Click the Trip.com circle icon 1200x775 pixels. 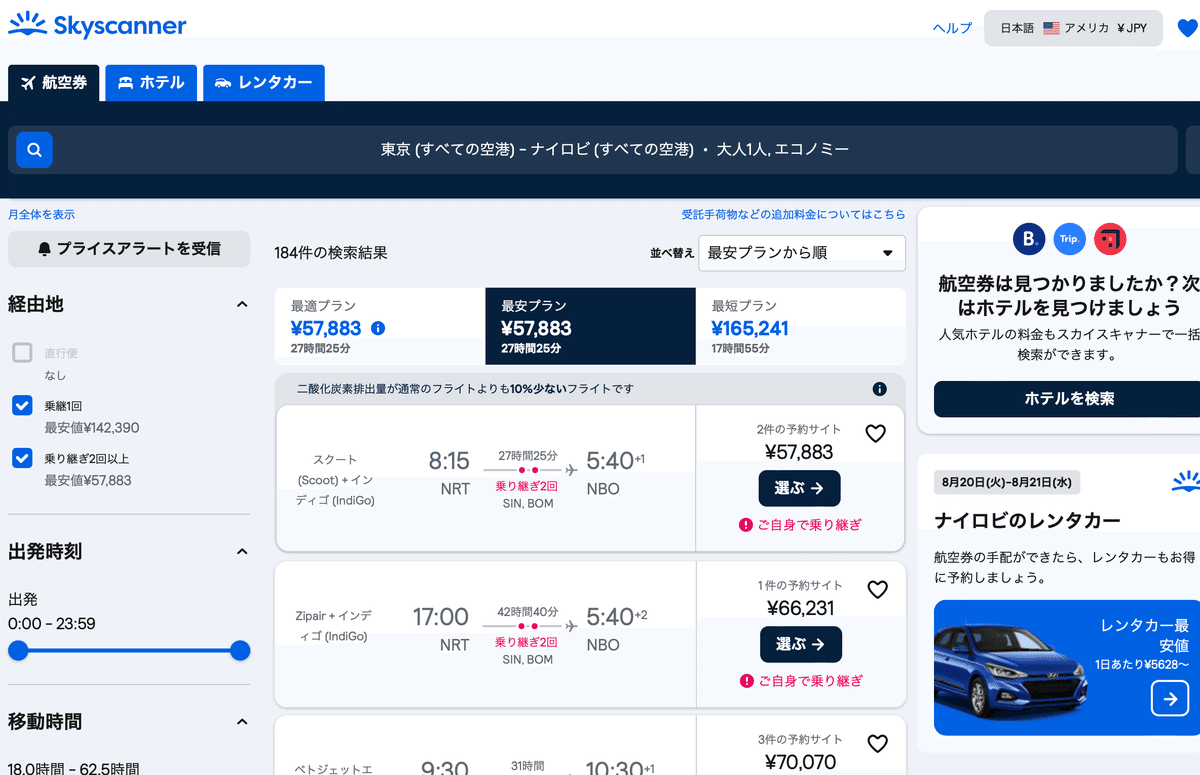(x=1069, y=238)
